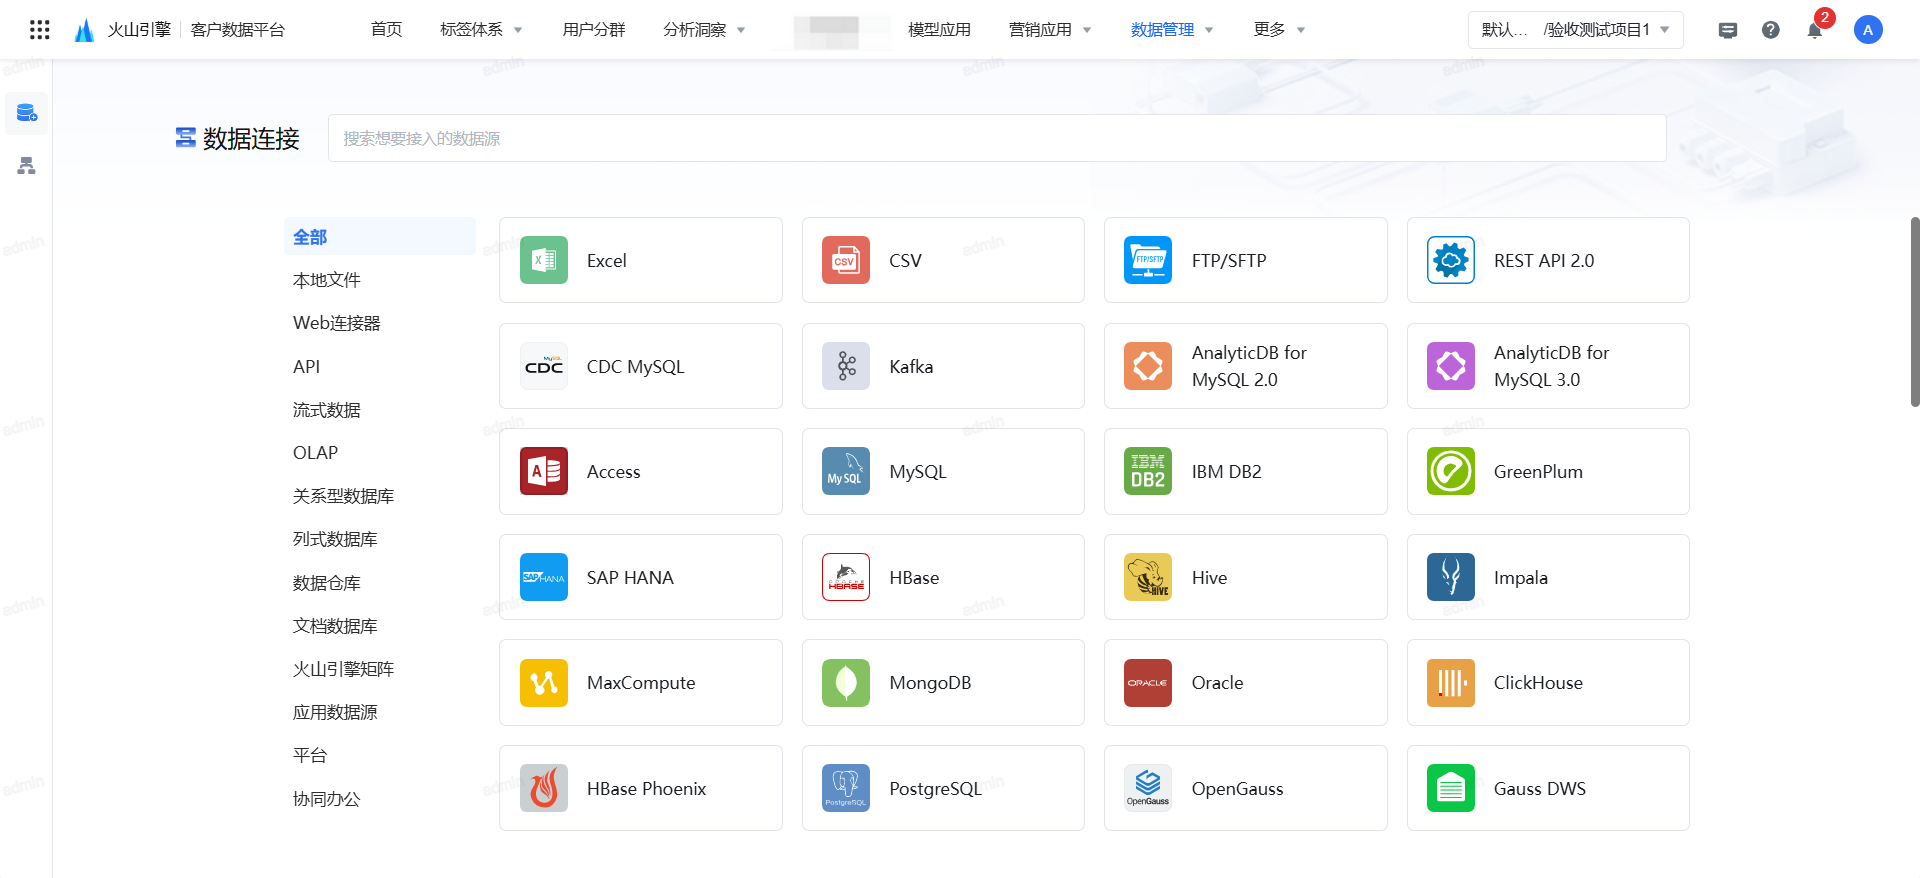Viewport: 1920px width, 878px height.
Task: Click the PostgreSQL elephant icon
Action: 846,788
